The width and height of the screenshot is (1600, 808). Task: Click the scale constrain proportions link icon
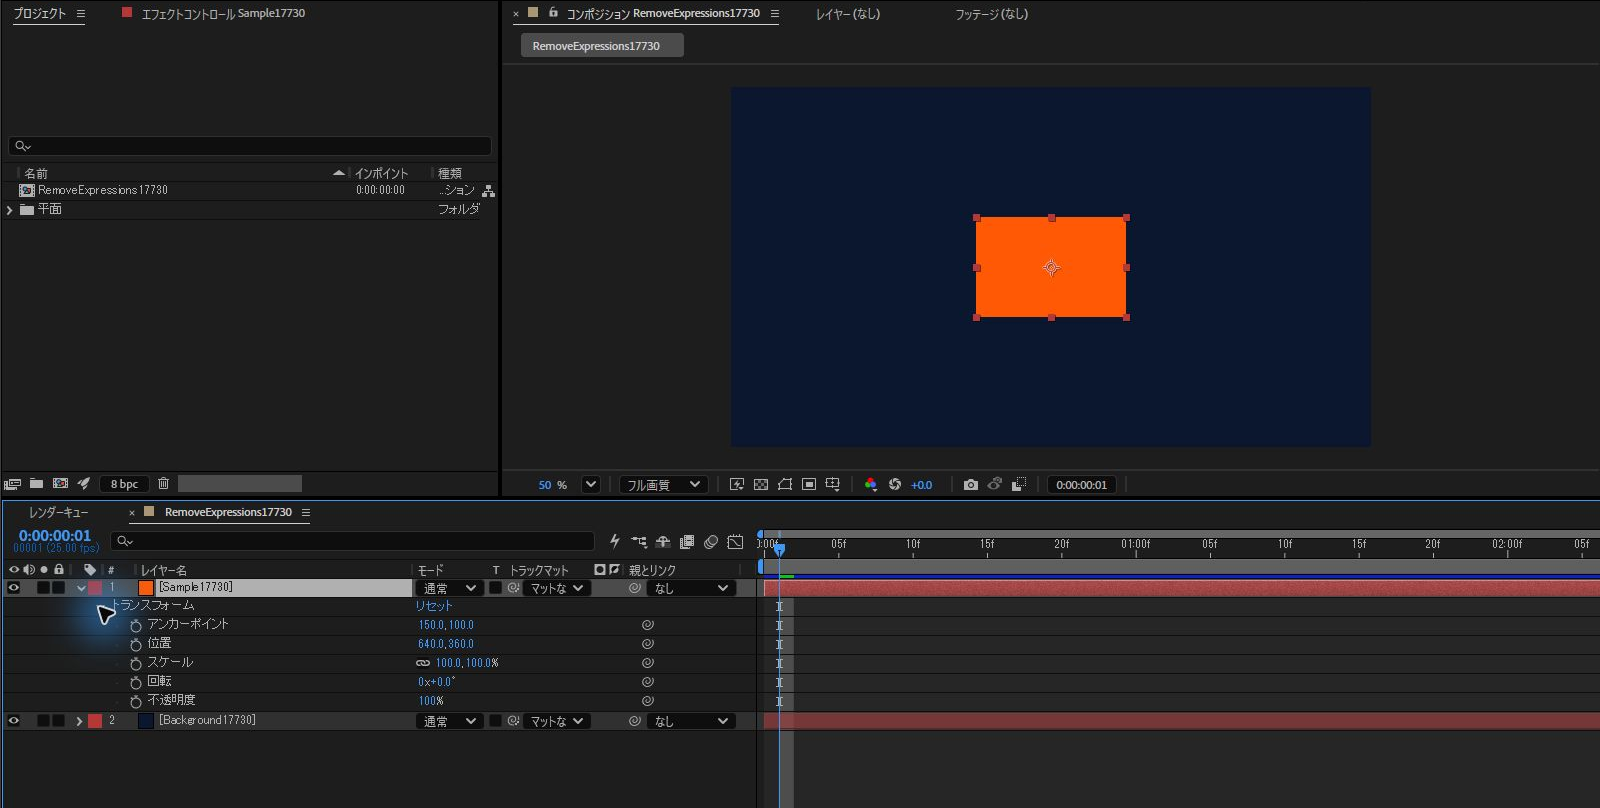pyautogui.click(x=423, y=663)
